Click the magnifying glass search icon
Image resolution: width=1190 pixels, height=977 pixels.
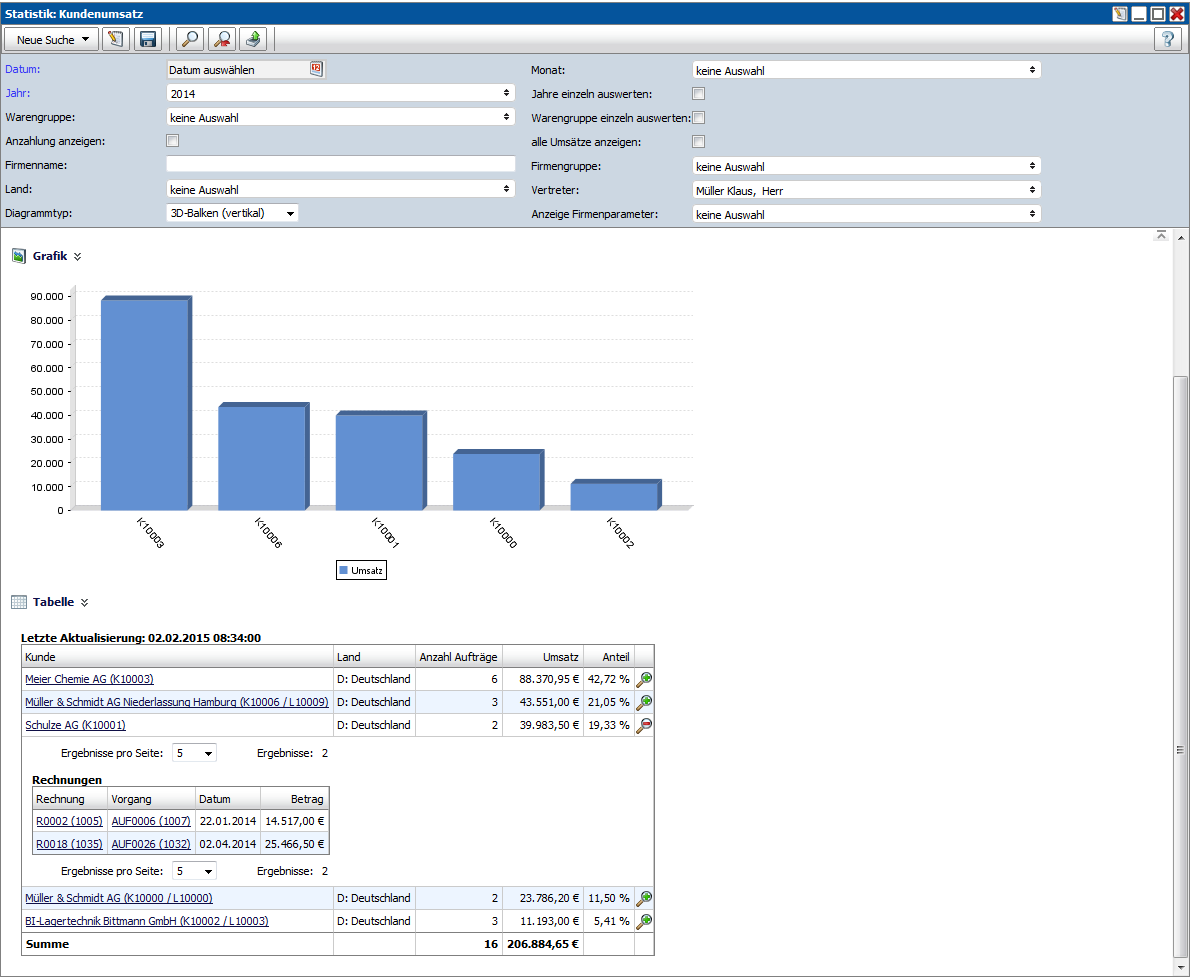(x=188, y=39)
